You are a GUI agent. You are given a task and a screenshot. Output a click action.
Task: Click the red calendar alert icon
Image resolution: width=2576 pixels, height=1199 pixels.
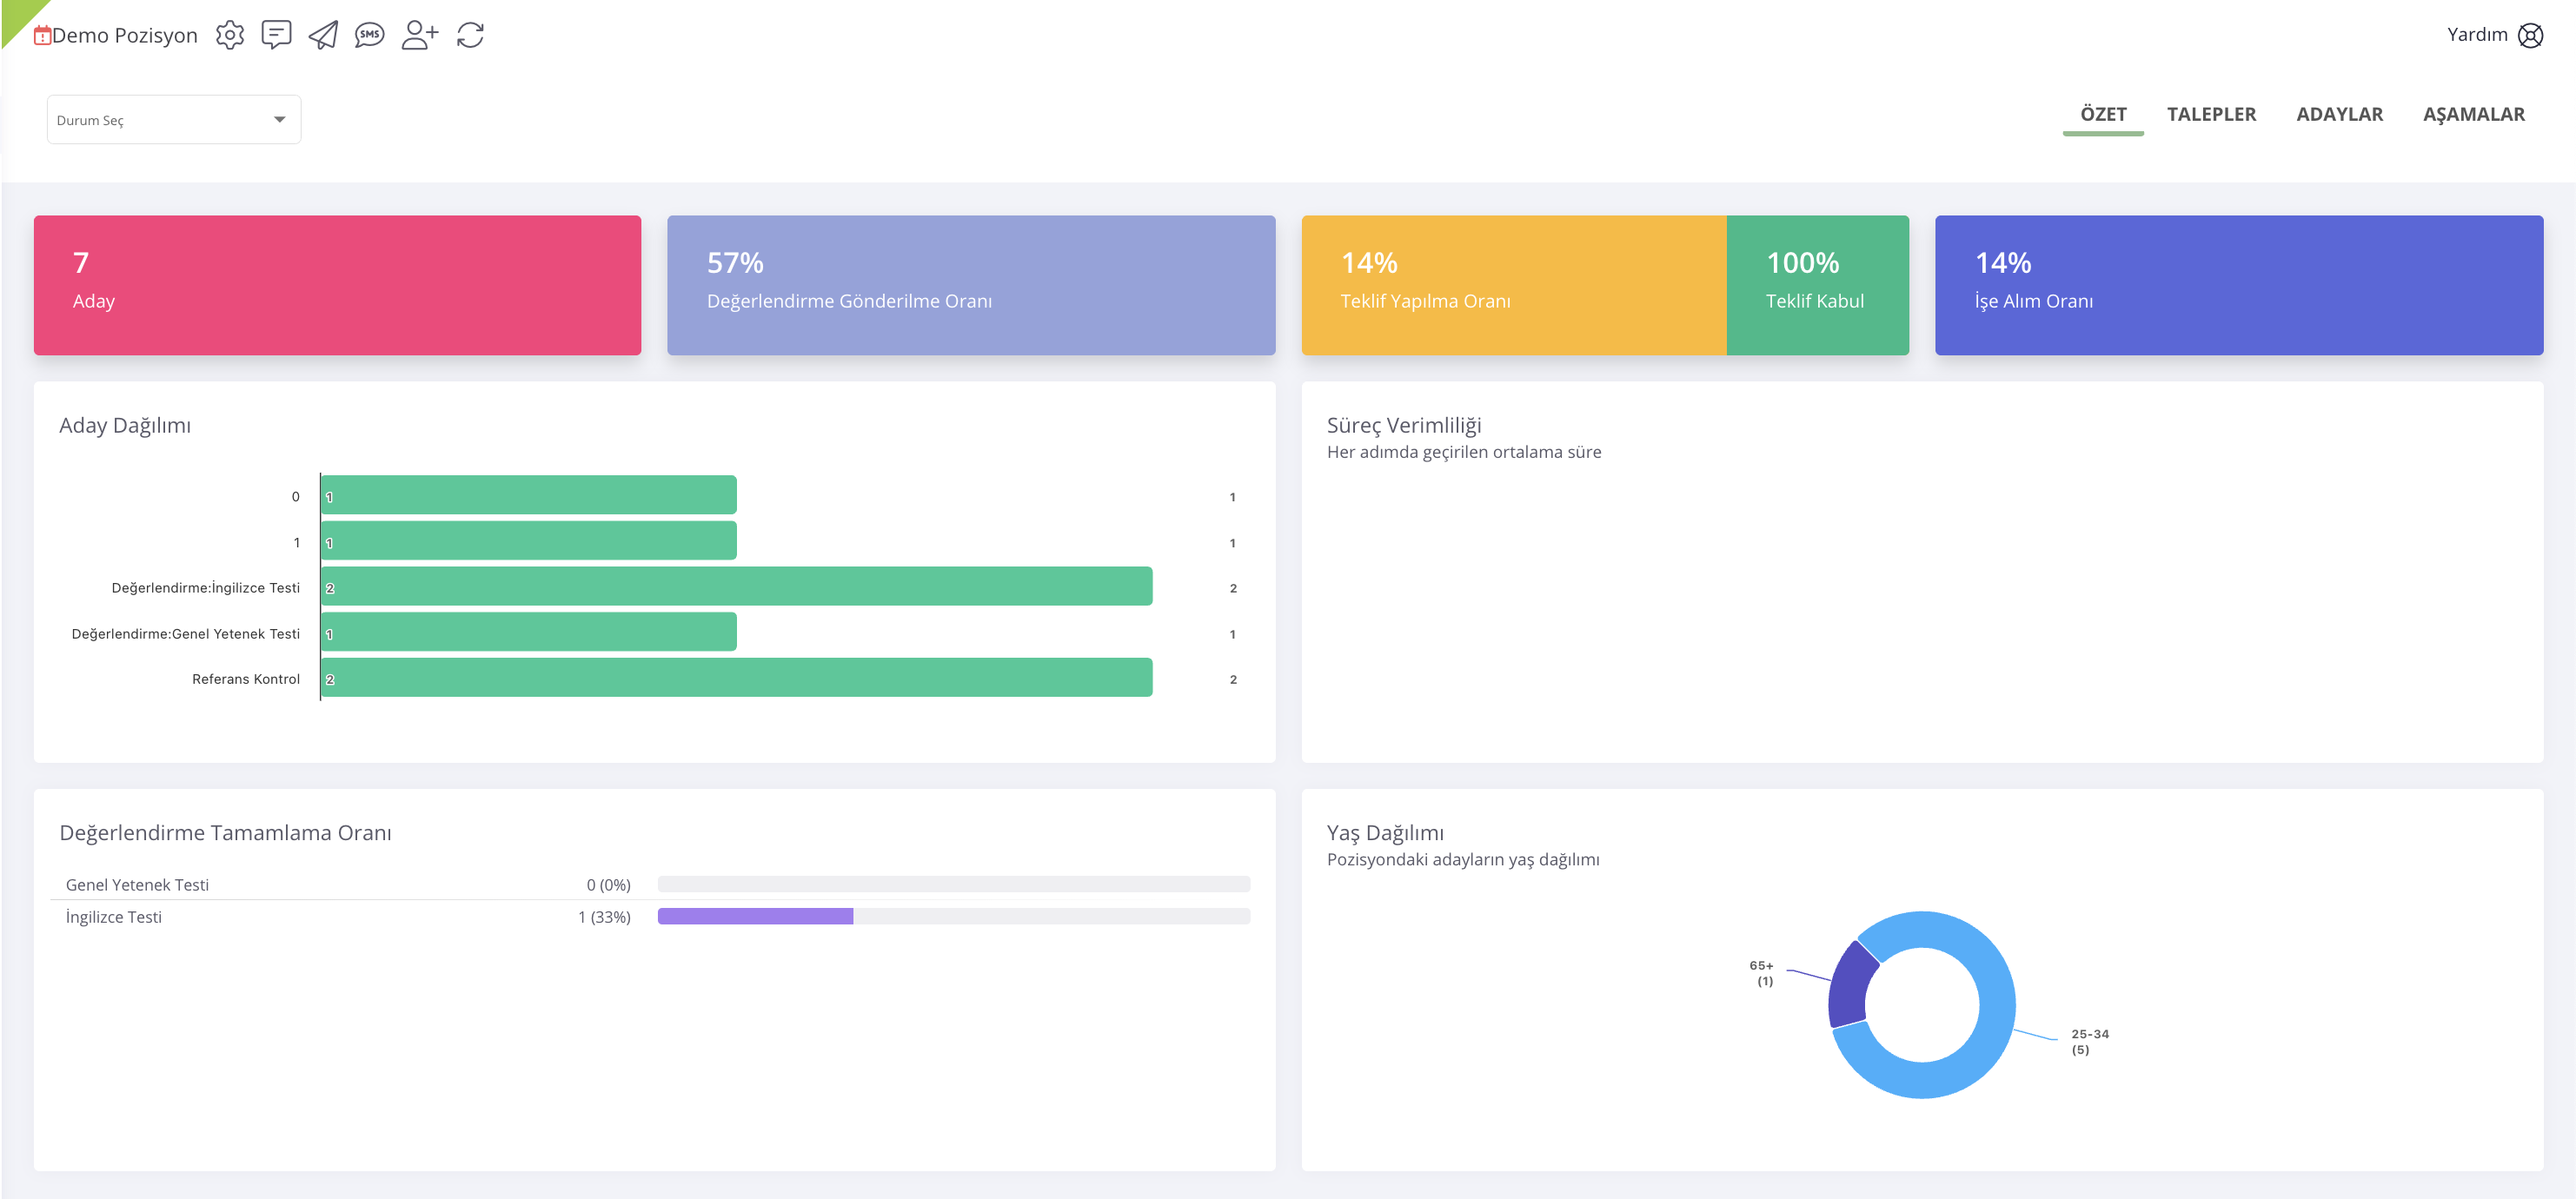point(42,36)
